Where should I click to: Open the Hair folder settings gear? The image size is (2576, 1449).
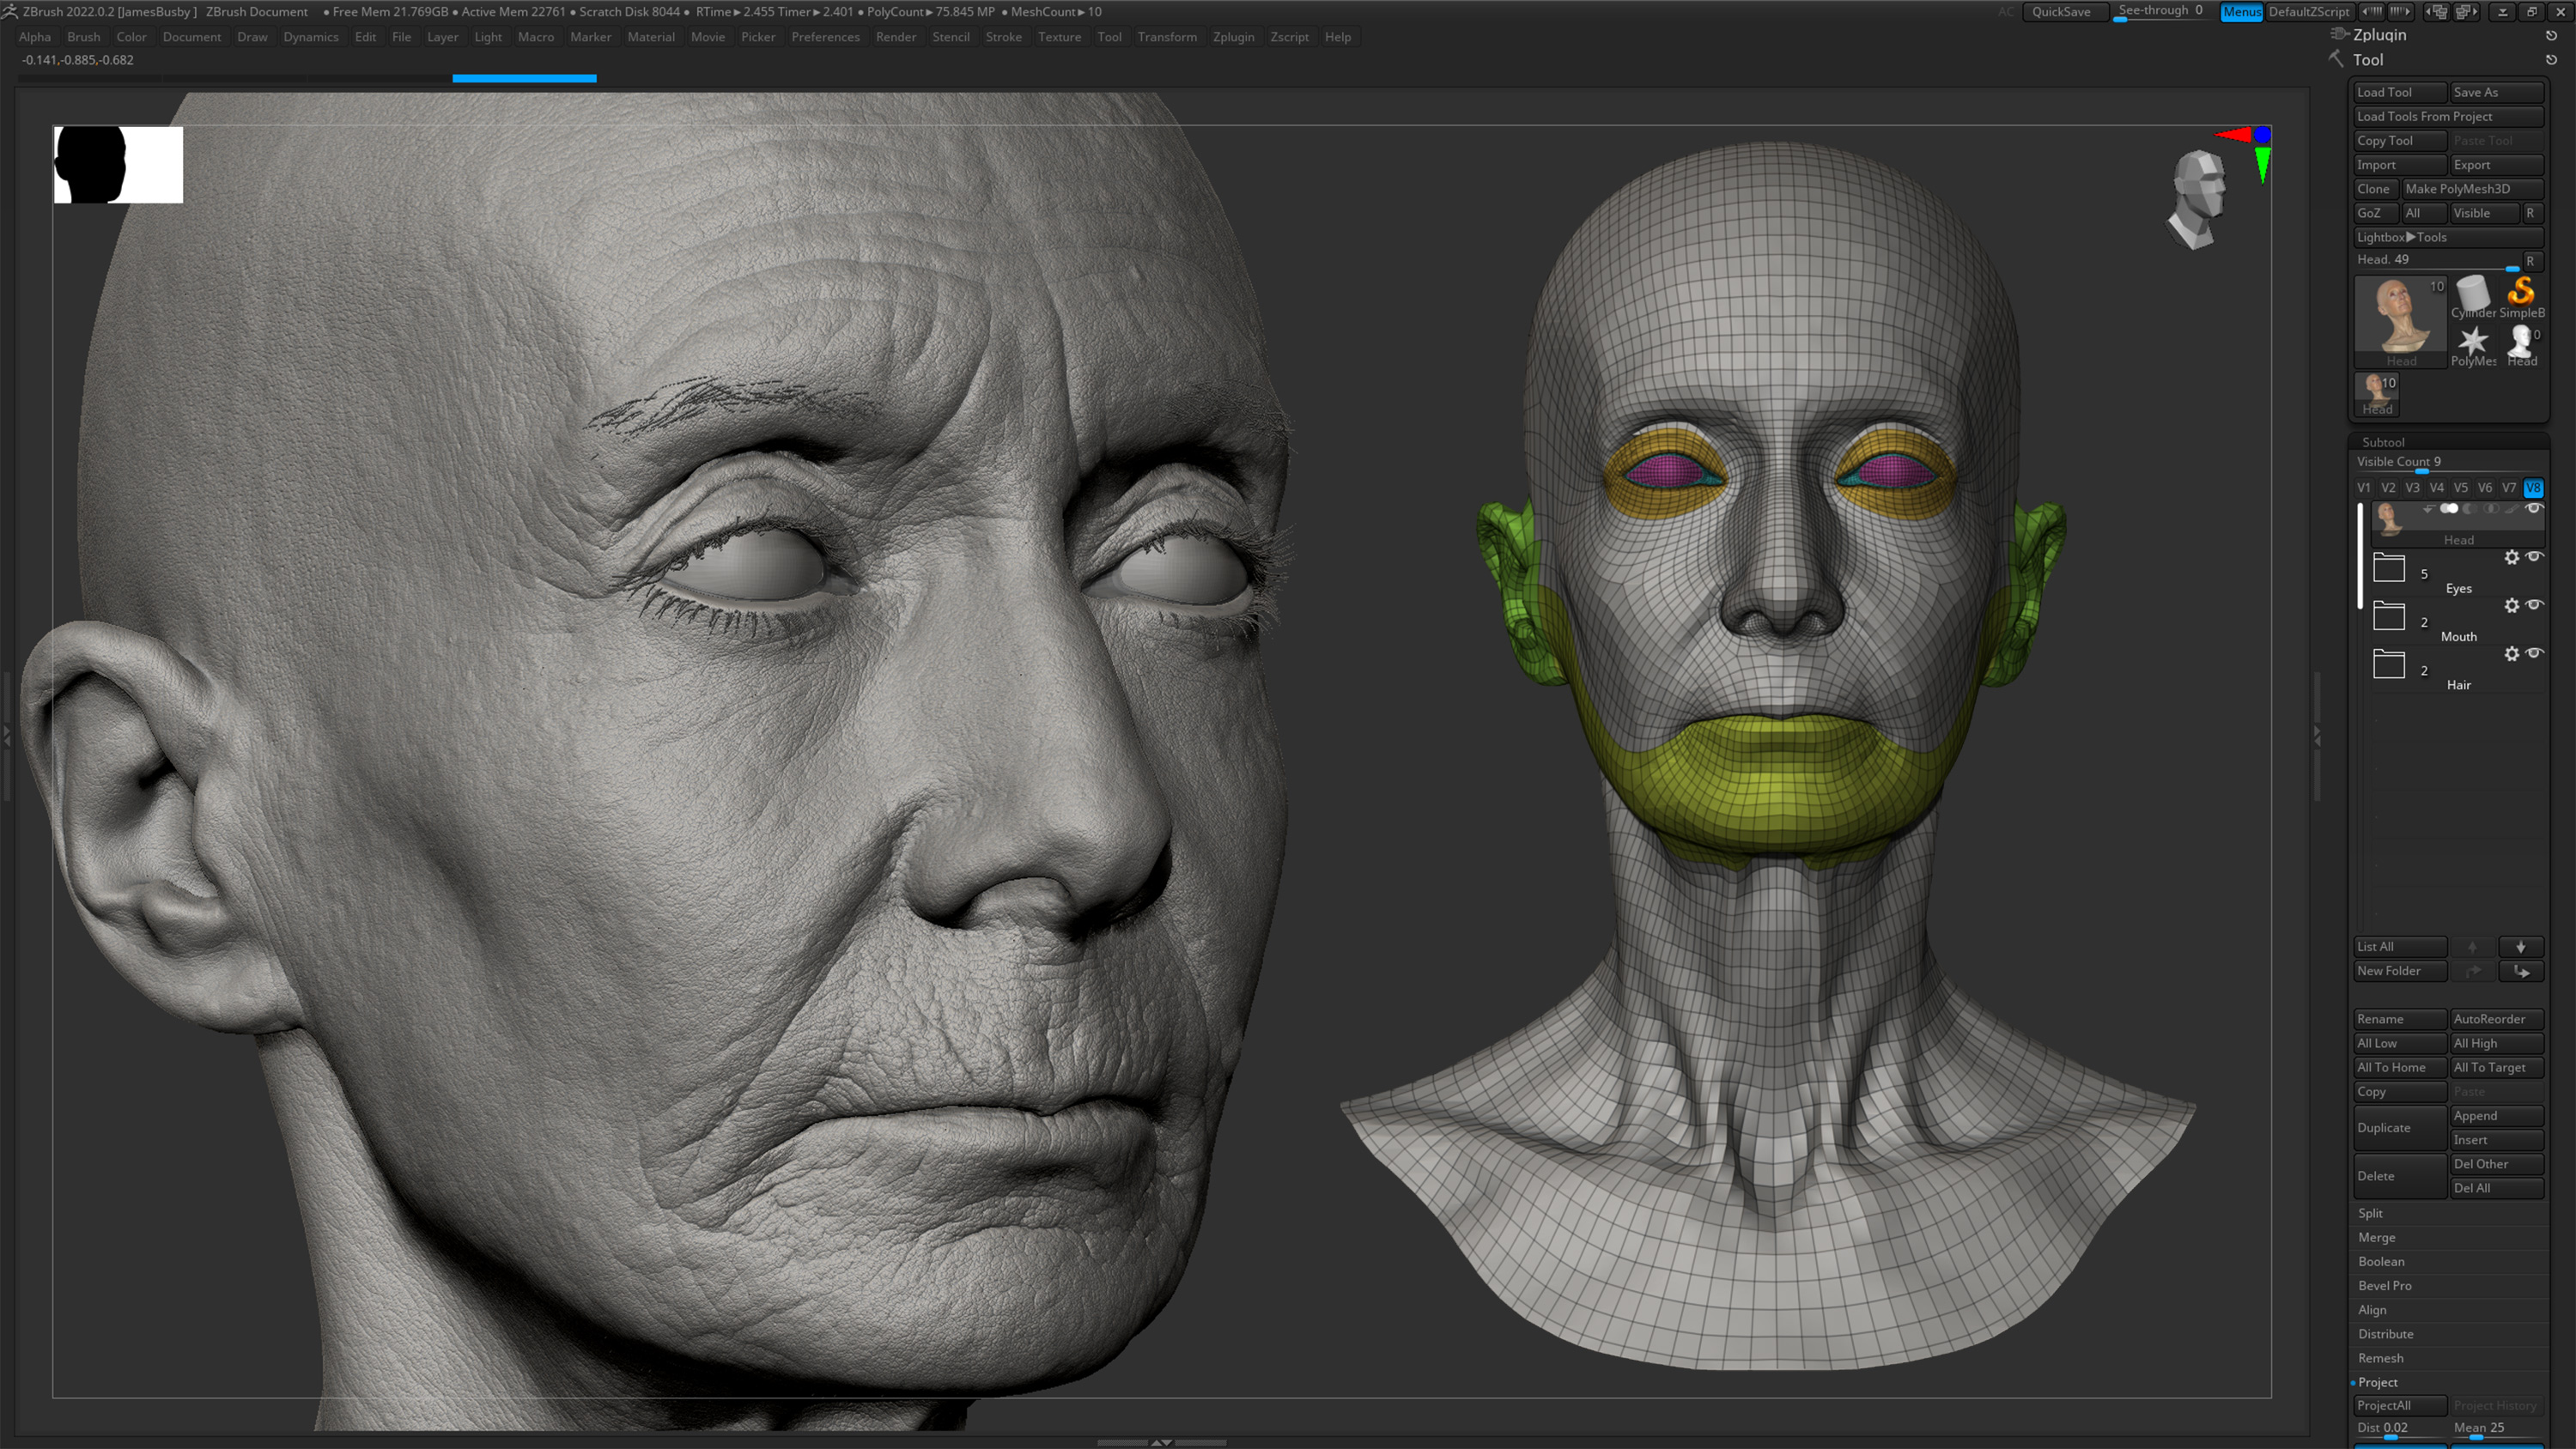2513,654
